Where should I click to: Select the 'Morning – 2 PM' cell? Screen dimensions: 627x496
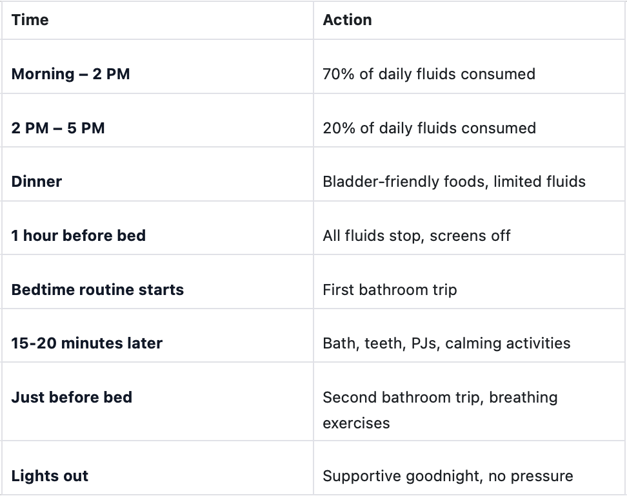pyautogui.click(x=72, y=74)
